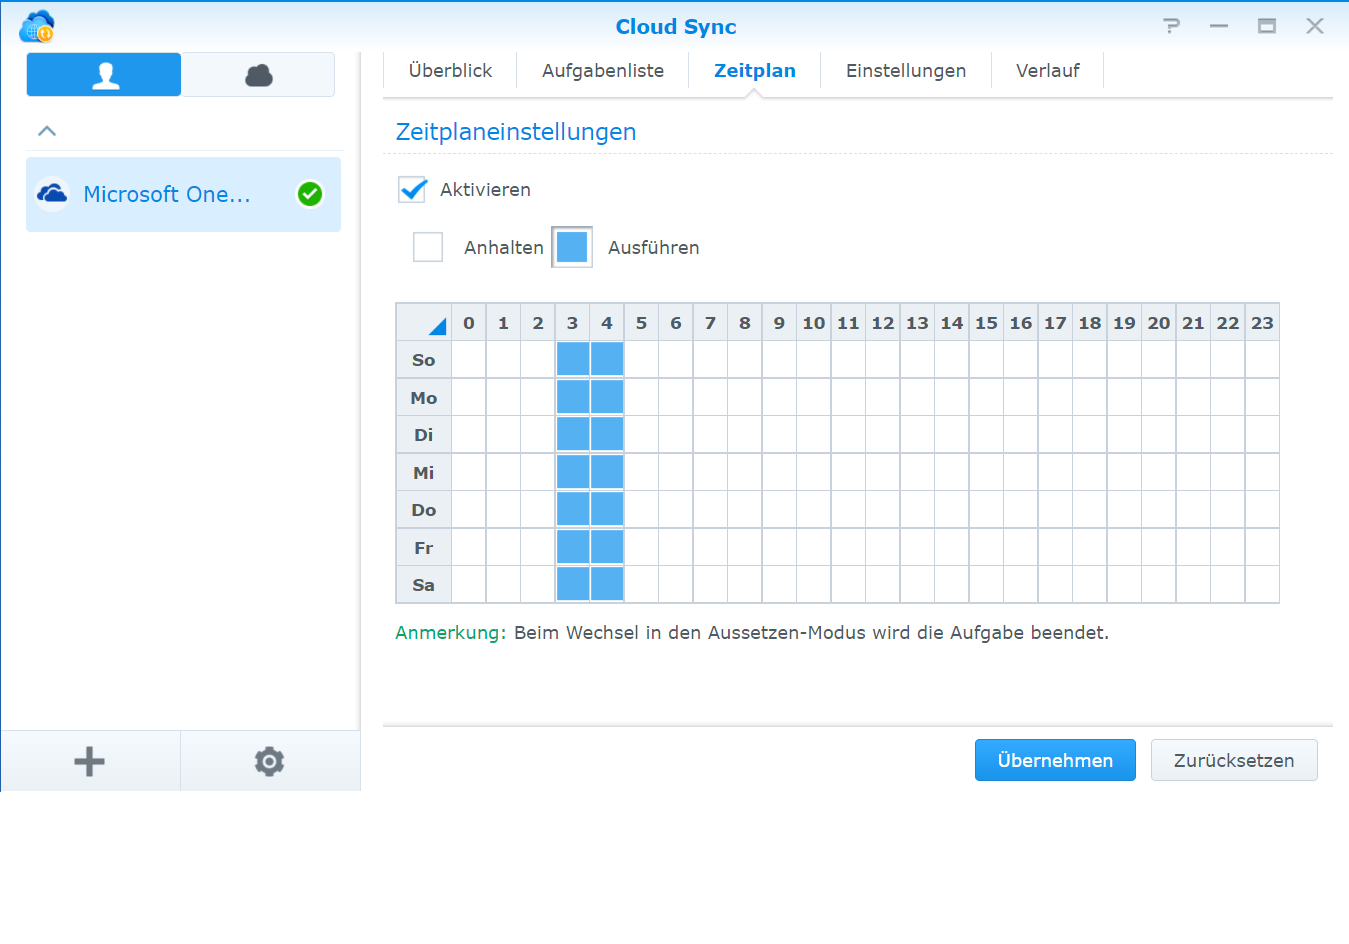Click the green status checkmark for Microsoft OneDrive

pos(310,194)
